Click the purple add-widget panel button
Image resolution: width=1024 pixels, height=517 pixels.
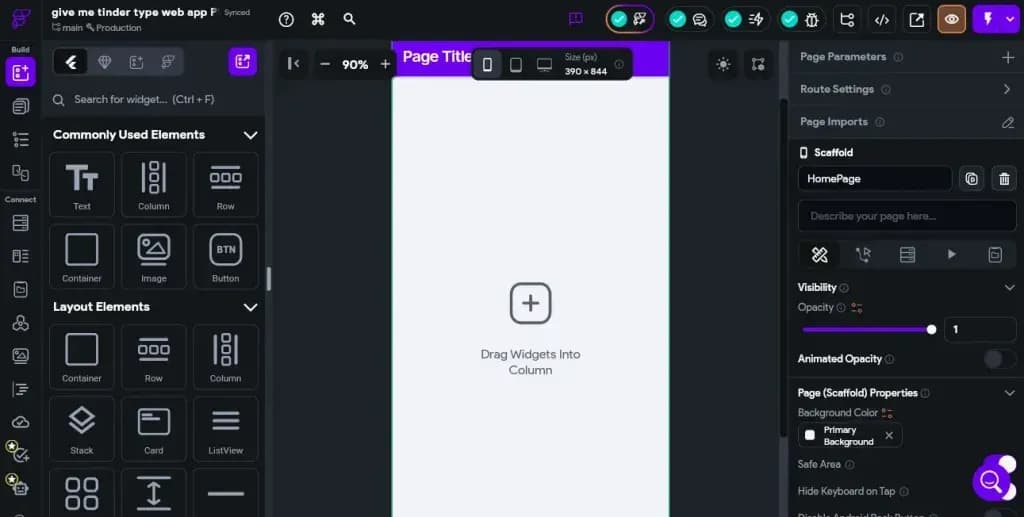(x=242, y=61)
